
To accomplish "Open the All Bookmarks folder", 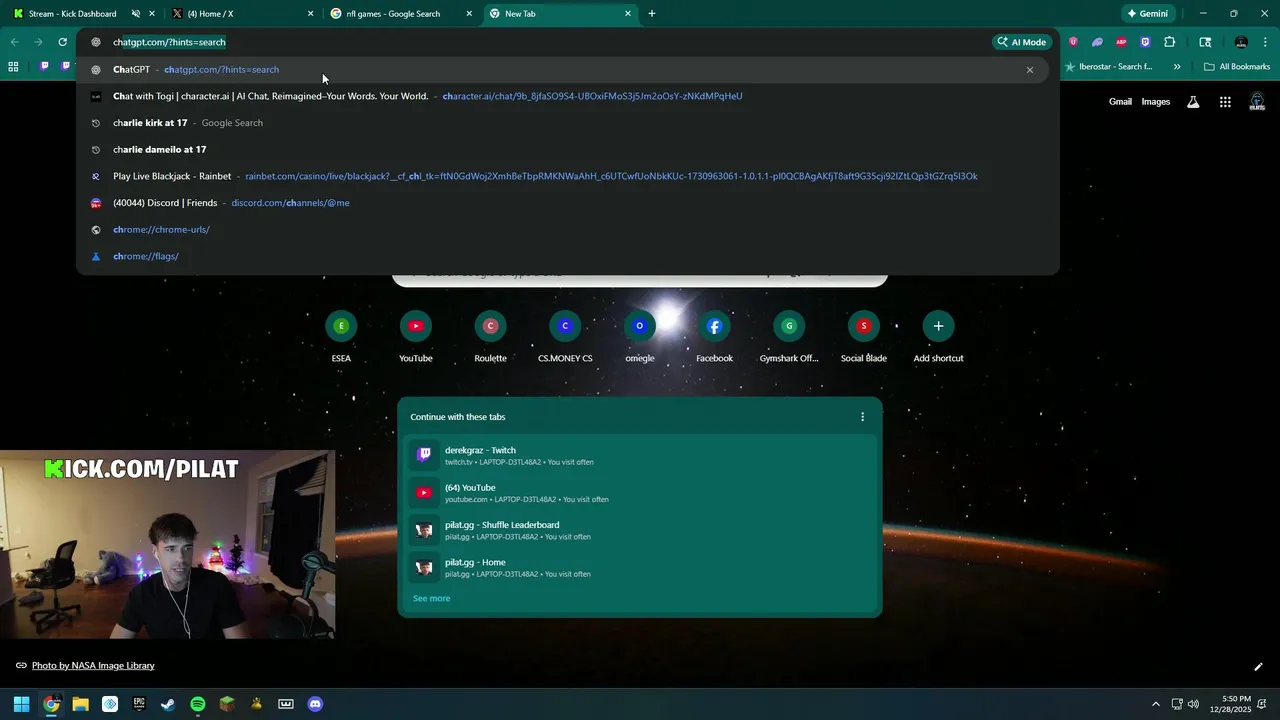I will coord(1237,67).
